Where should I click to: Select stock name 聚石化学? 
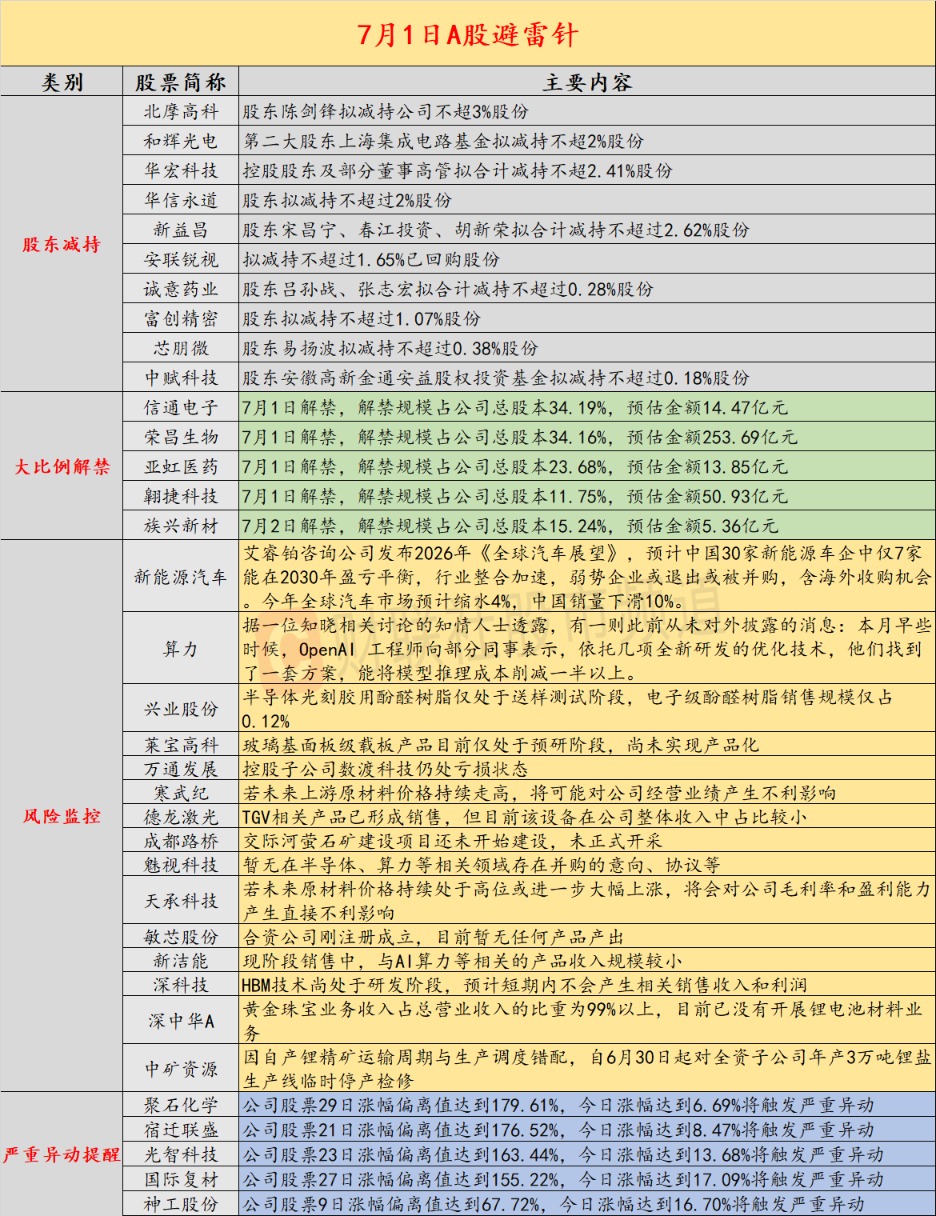[x=181, y=1105]
